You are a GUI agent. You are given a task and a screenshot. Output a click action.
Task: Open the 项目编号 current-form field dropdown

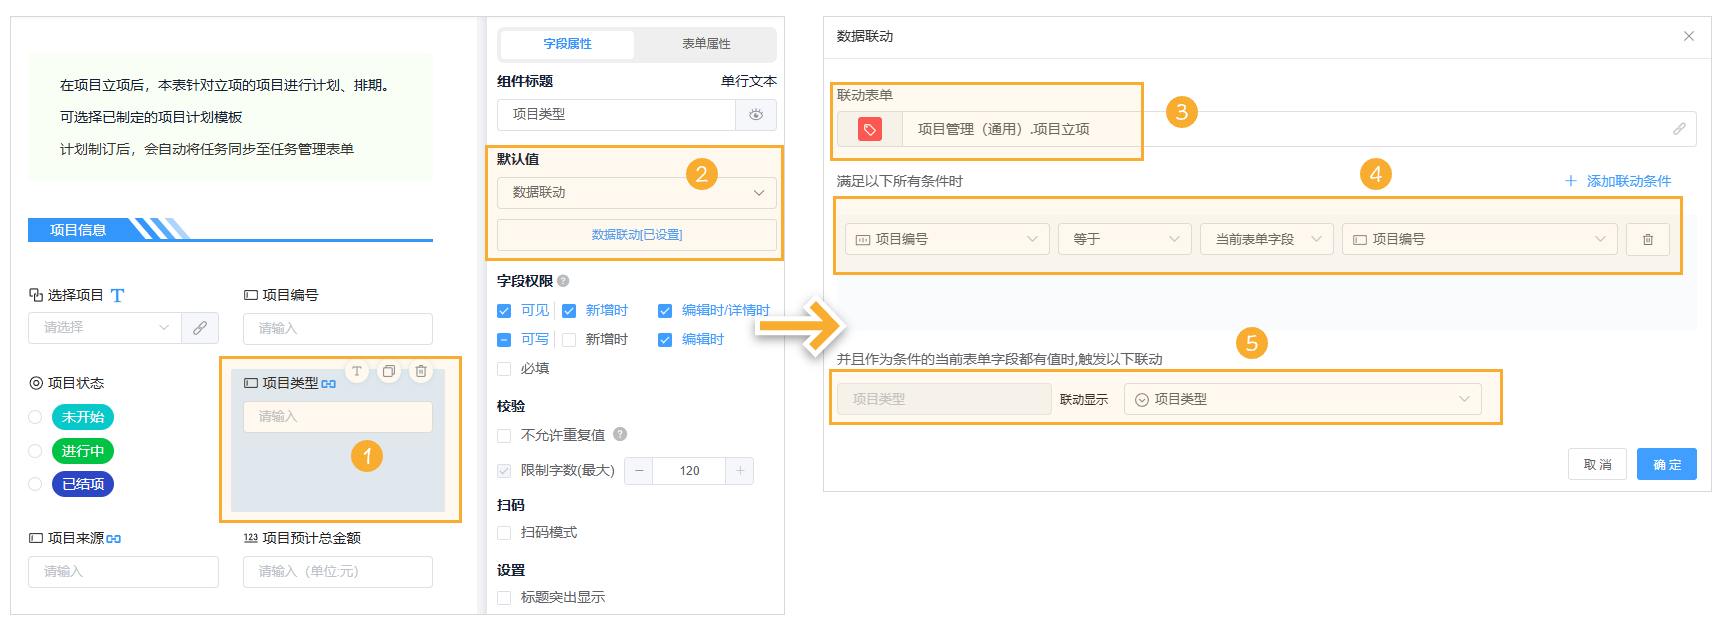click(x=1480, y=239)
